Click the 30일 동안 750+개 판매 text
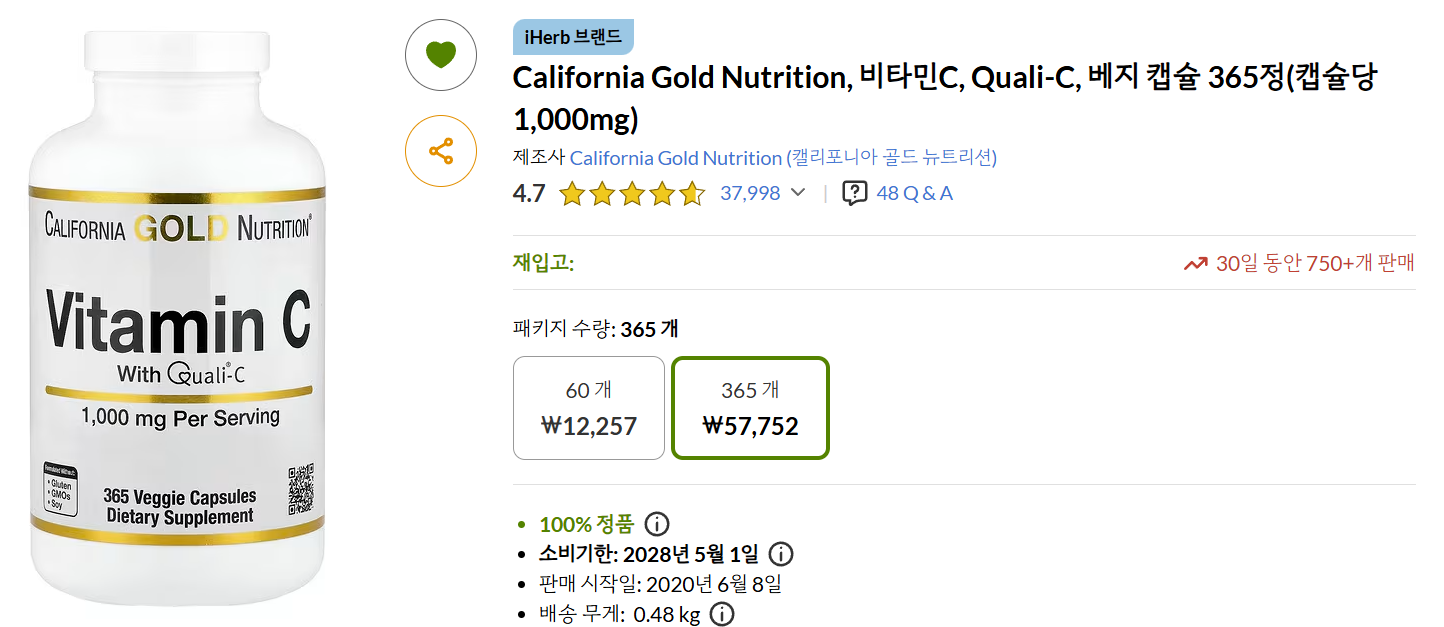Image resolution: width=1444 pixels, height=627 pixels. (1315, 263)
